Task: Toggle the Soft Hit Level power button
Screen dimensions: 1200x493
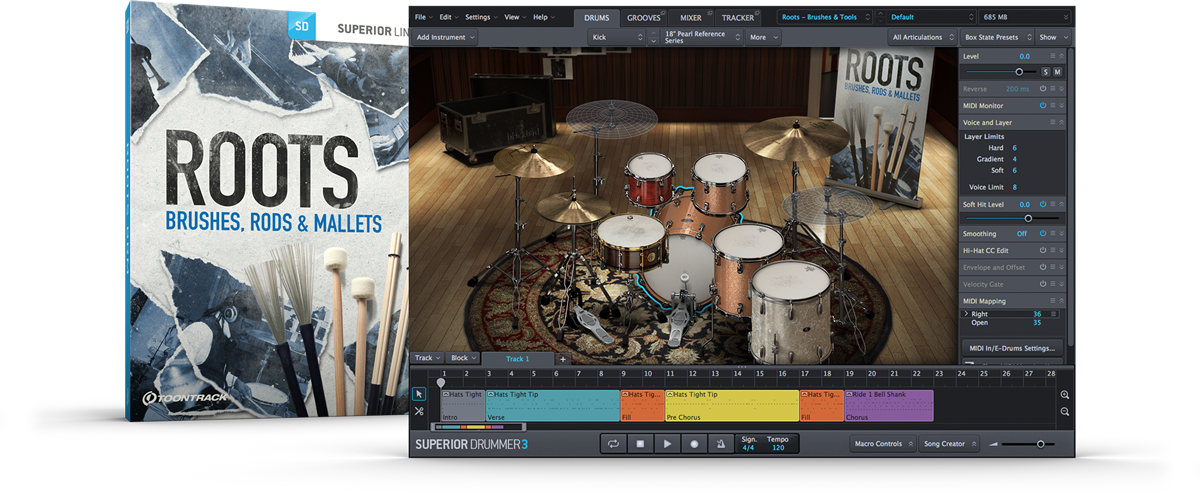Action: (x=1041, y=204)
